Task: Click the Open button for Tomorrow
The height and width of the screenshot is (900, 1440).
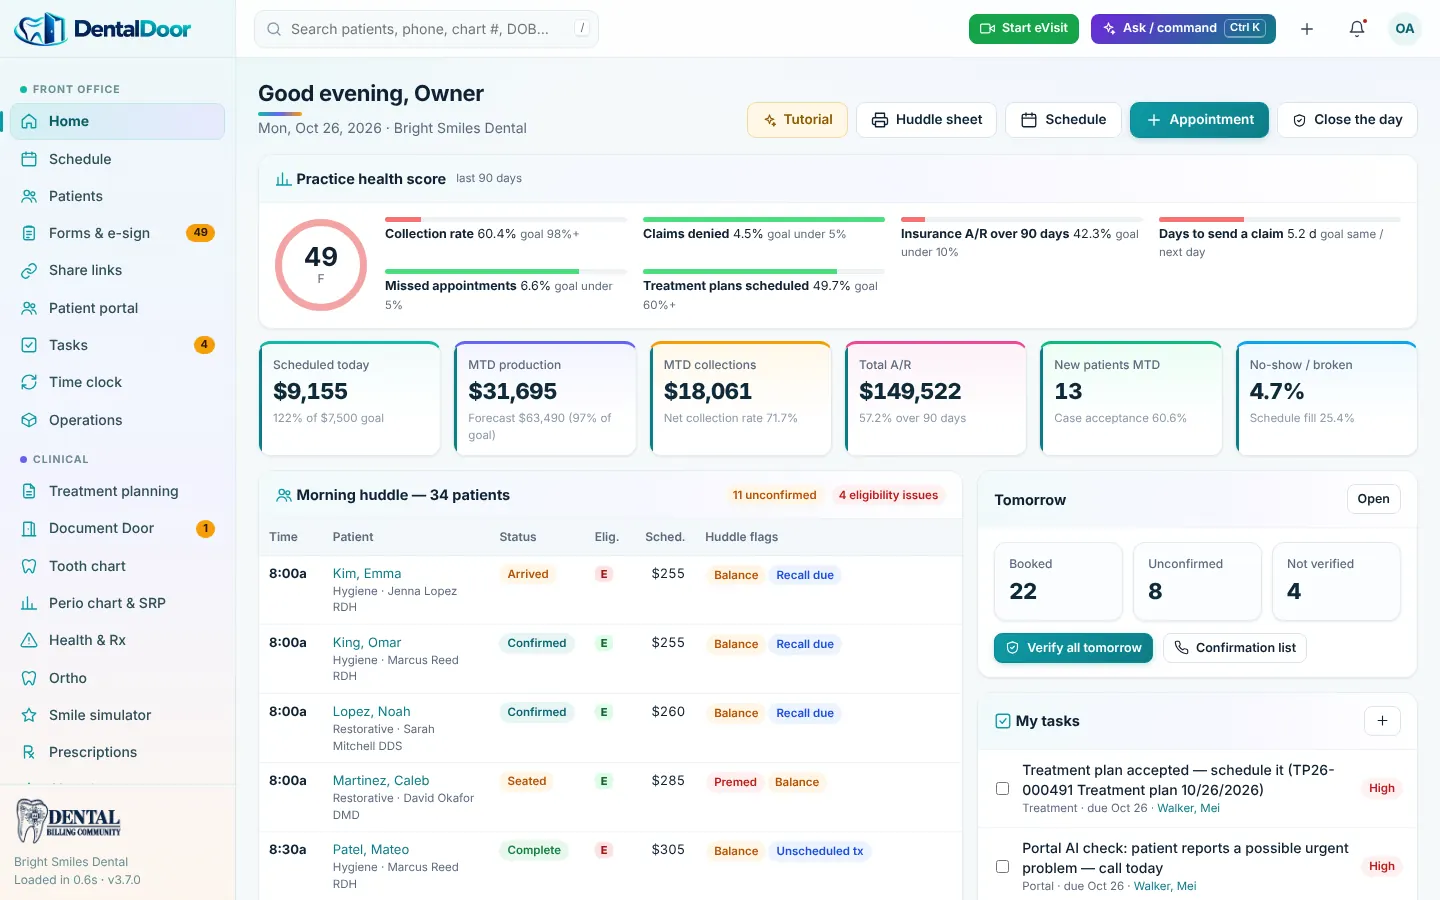Action: click(1373, 499)
